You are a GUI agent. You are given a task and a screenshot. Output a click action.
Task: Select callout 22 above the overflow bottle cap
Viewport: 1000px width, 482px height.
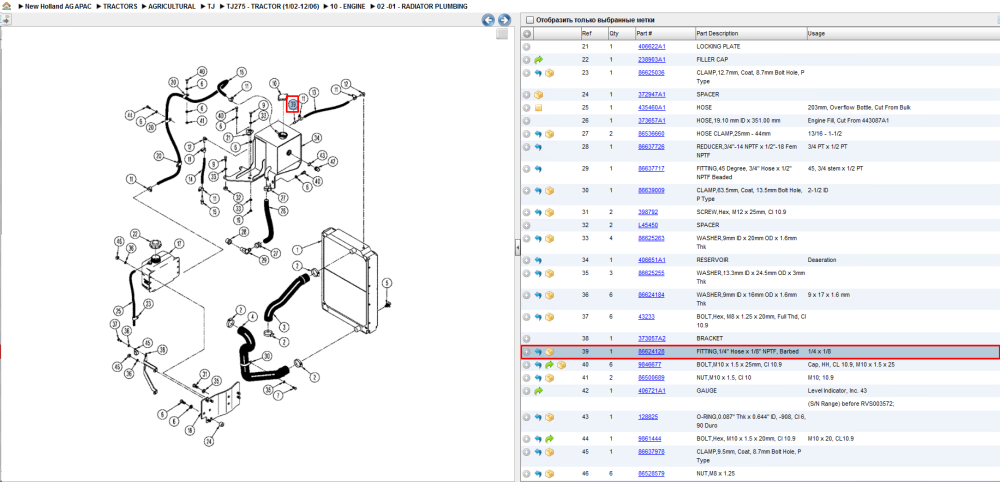coord(135,233)
